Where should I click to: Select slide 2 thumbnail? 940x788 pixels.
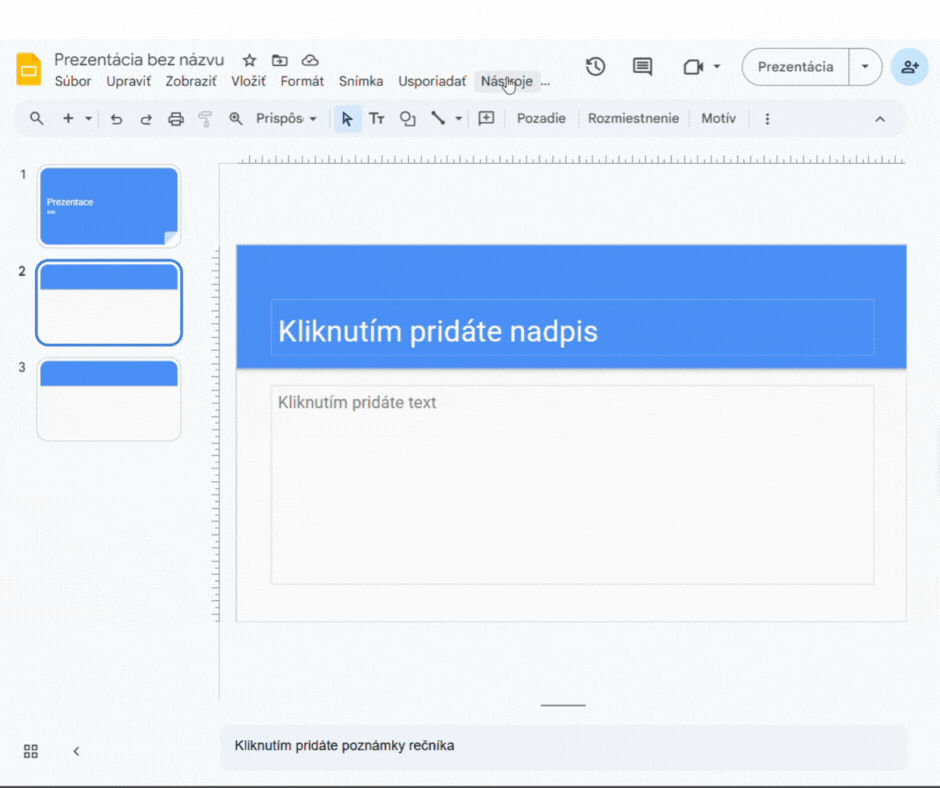109,303
